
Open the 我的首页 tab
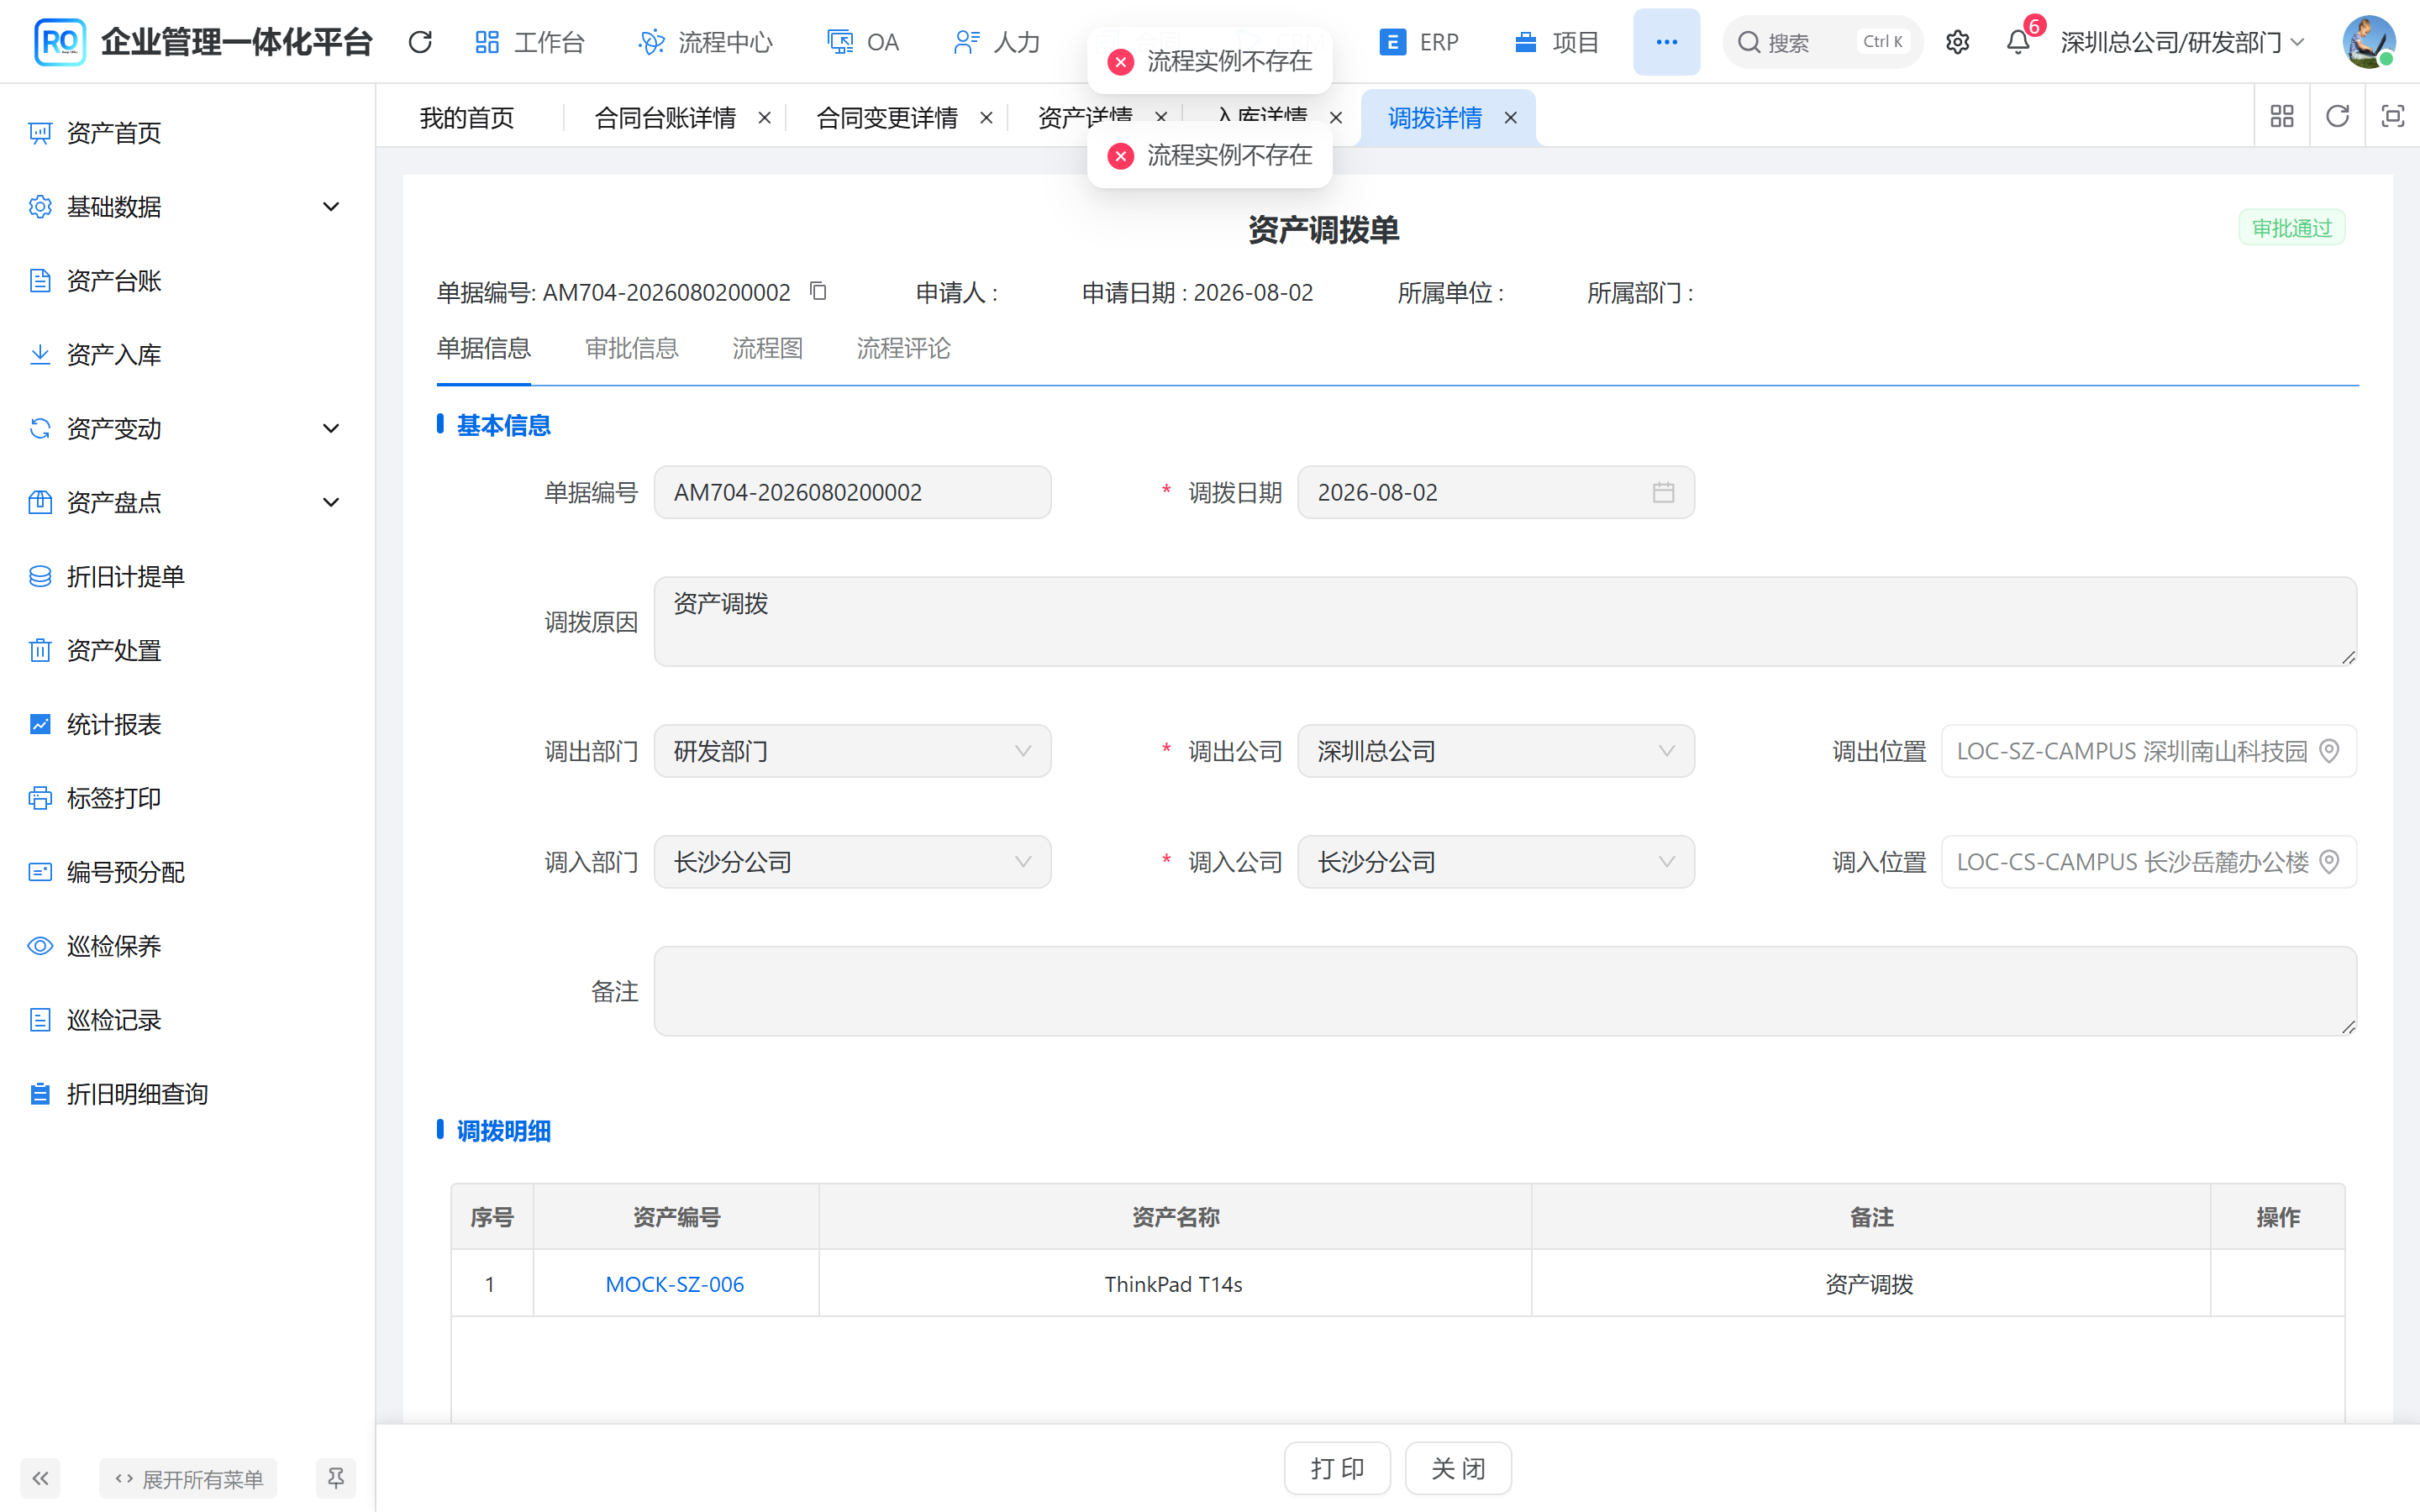coord(467,118)
